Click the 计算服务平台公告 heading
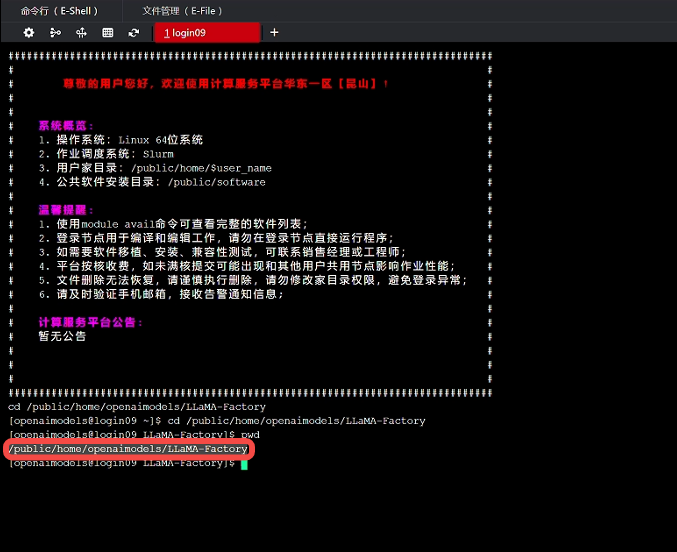 [x=90, y=322]
